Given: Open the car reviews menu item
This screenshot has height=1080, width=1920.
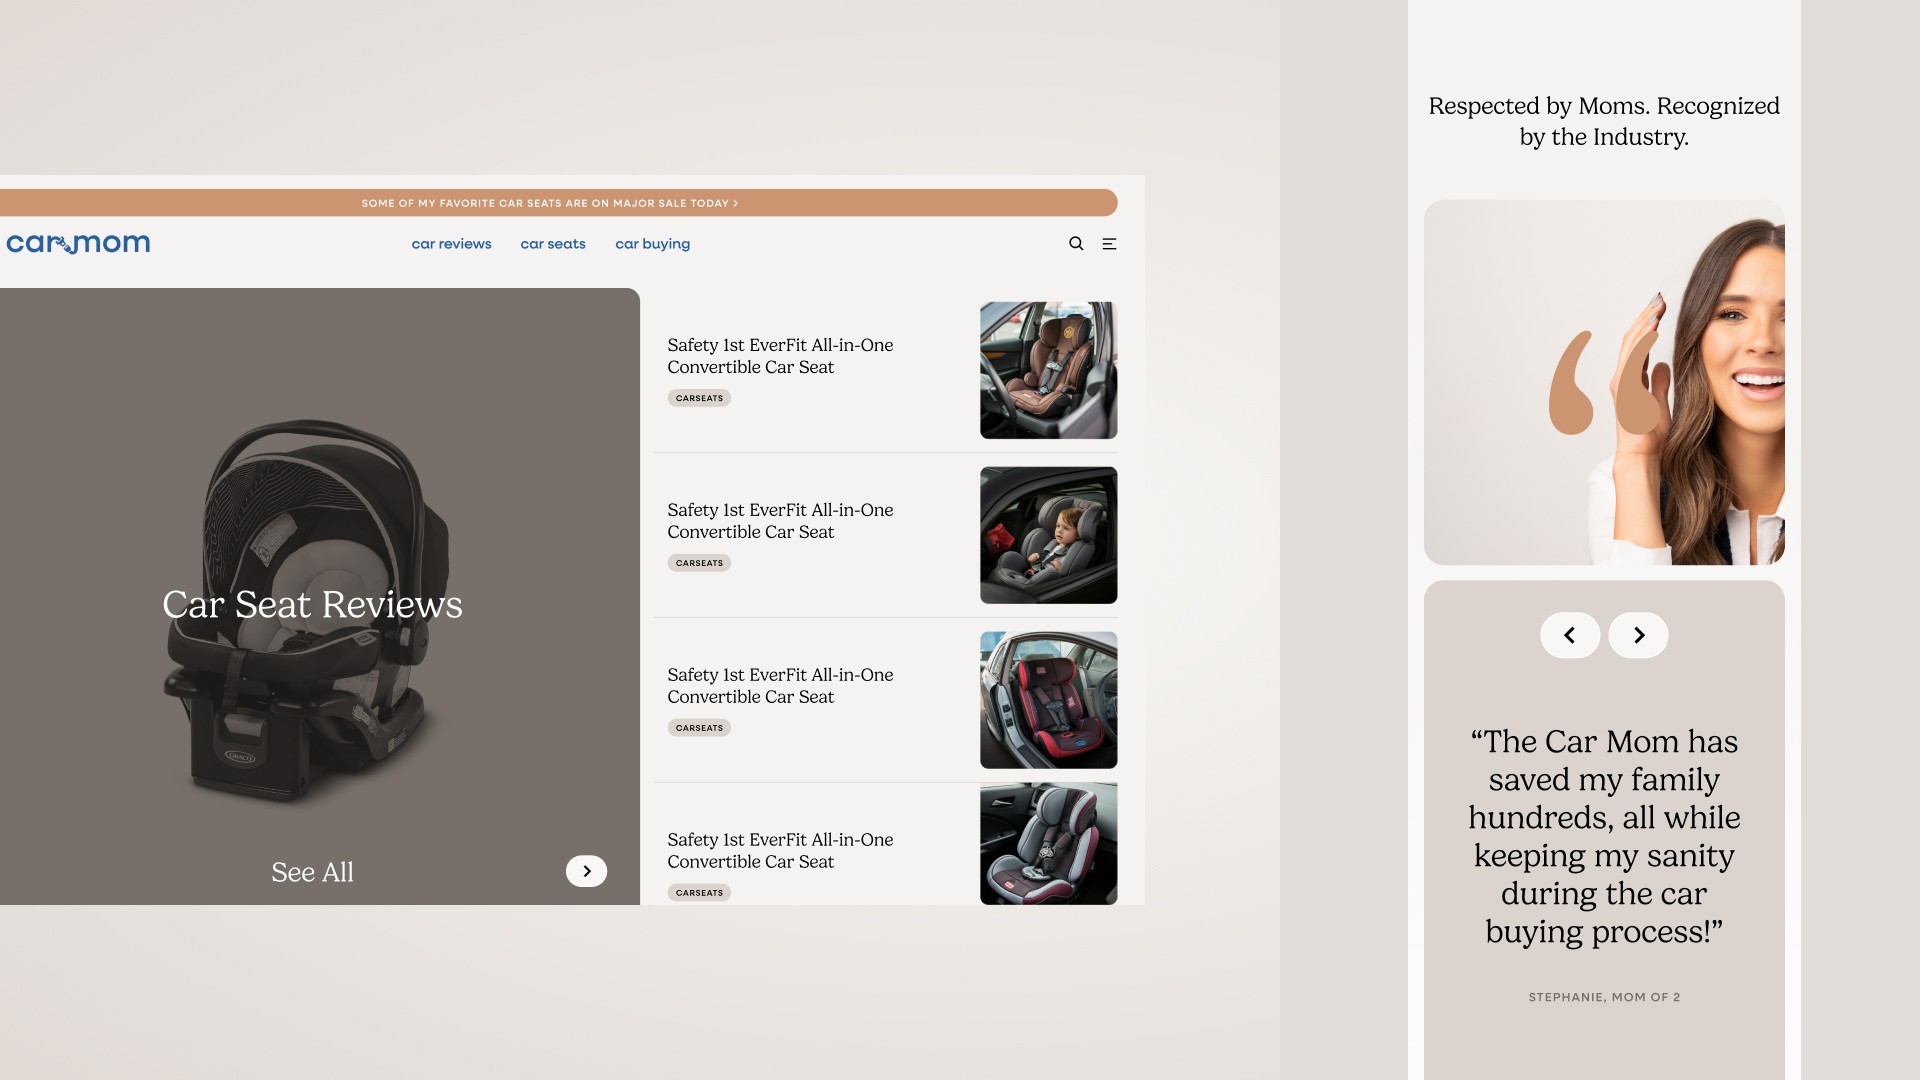Looking at the screenshot, I should tap(451, 244).
